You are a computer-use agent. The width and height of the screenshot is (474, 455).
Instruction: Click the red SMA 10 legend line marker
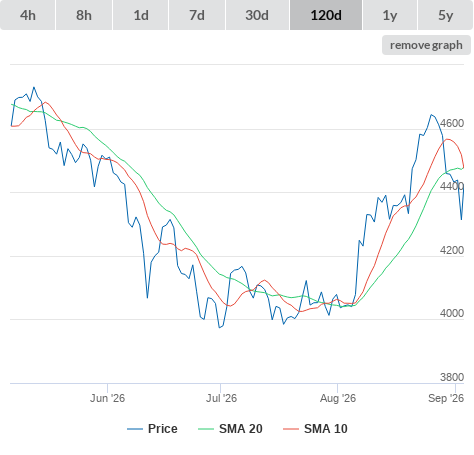[x=291, y=429]
